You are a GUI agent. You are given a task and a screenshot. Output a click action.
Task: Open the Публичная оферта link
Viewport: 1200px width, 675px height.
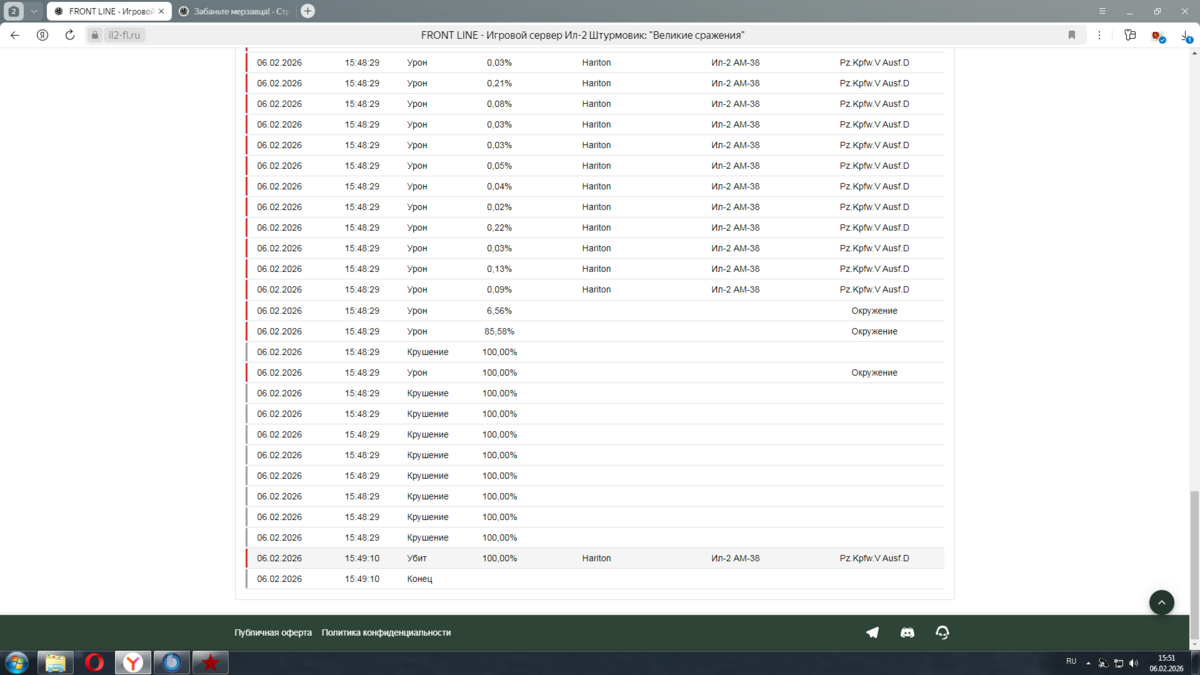point(273,632)
